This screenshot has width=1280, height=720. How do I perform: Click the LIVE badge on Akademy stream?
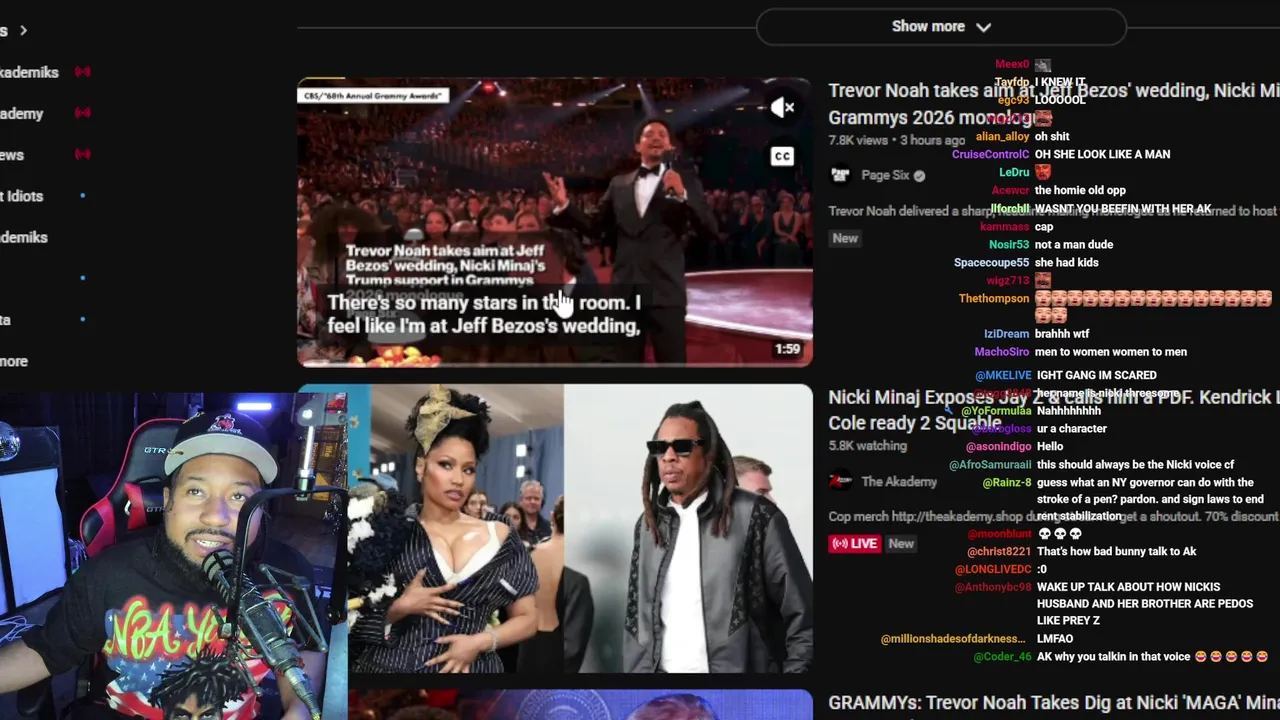coord(854,544)
